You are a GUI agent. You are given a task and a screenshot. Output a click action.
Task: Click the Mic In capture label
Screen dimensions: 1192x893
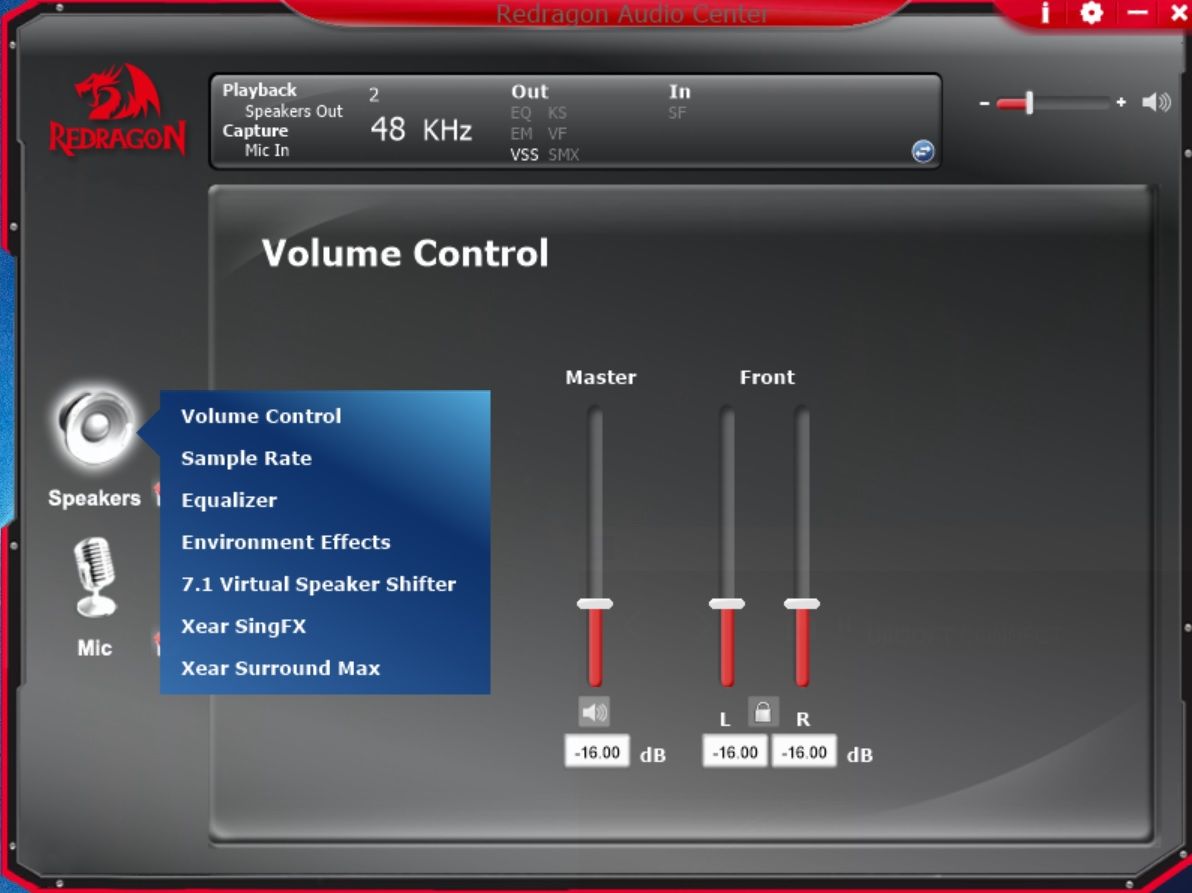(267, 150)
